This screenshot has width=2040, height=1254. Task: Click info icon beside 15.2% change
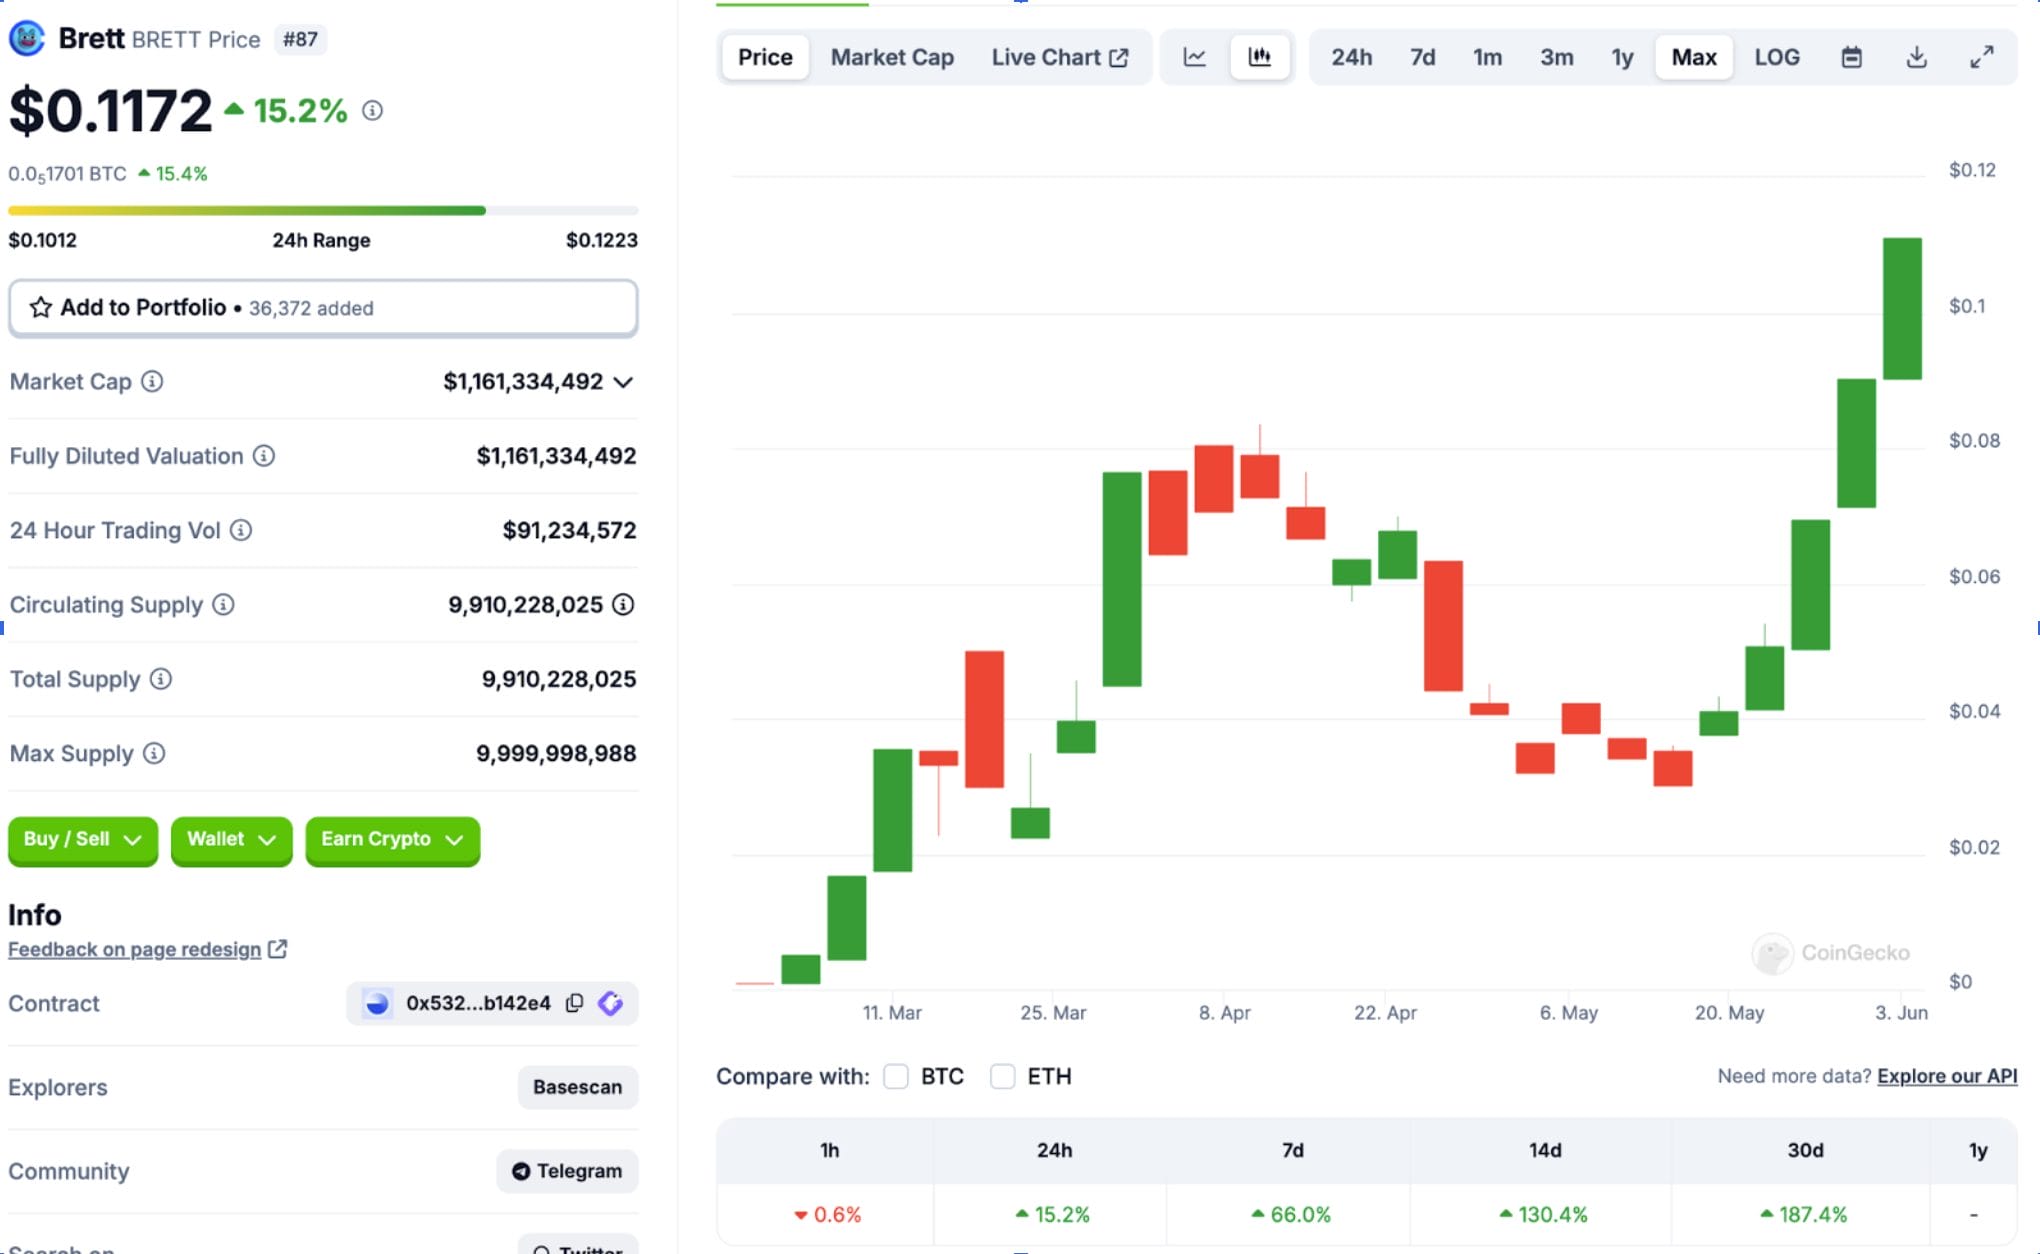372,110
